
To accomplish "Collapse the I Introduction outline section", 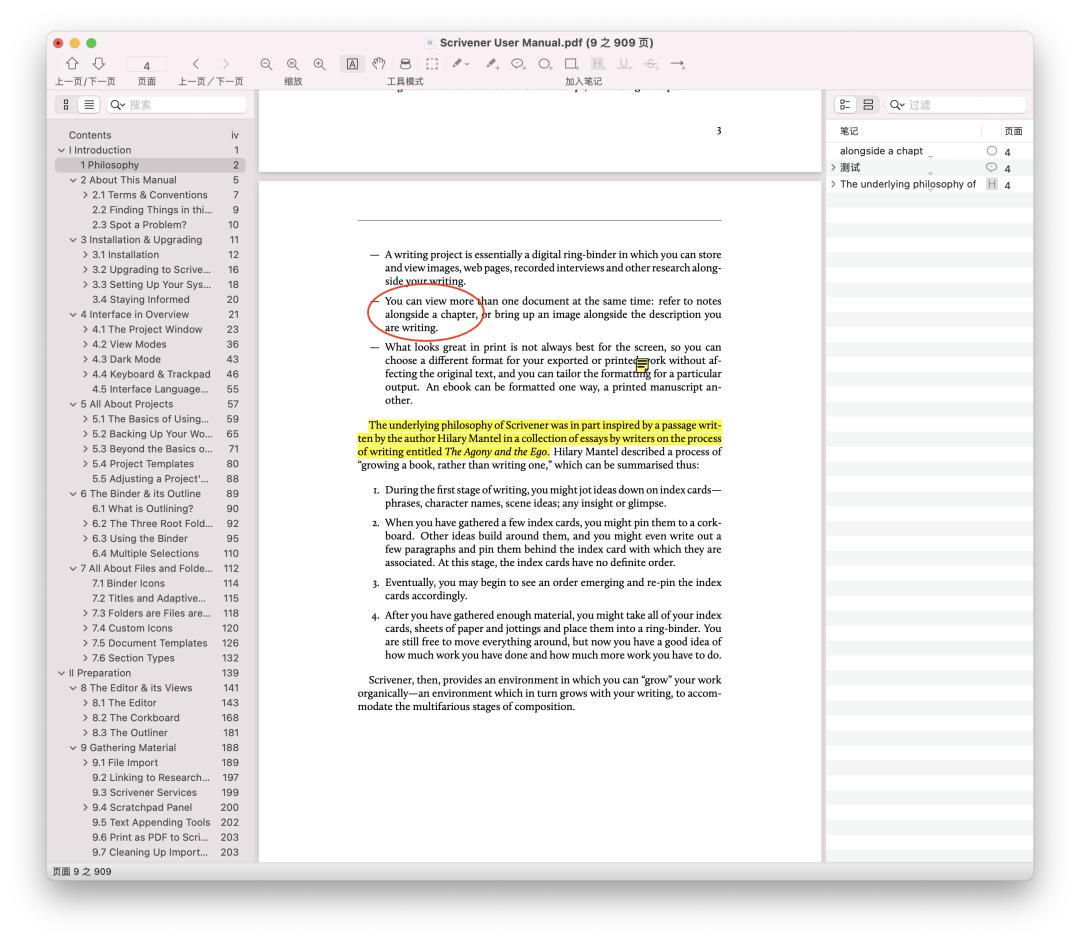I will (x=61, y=150).
